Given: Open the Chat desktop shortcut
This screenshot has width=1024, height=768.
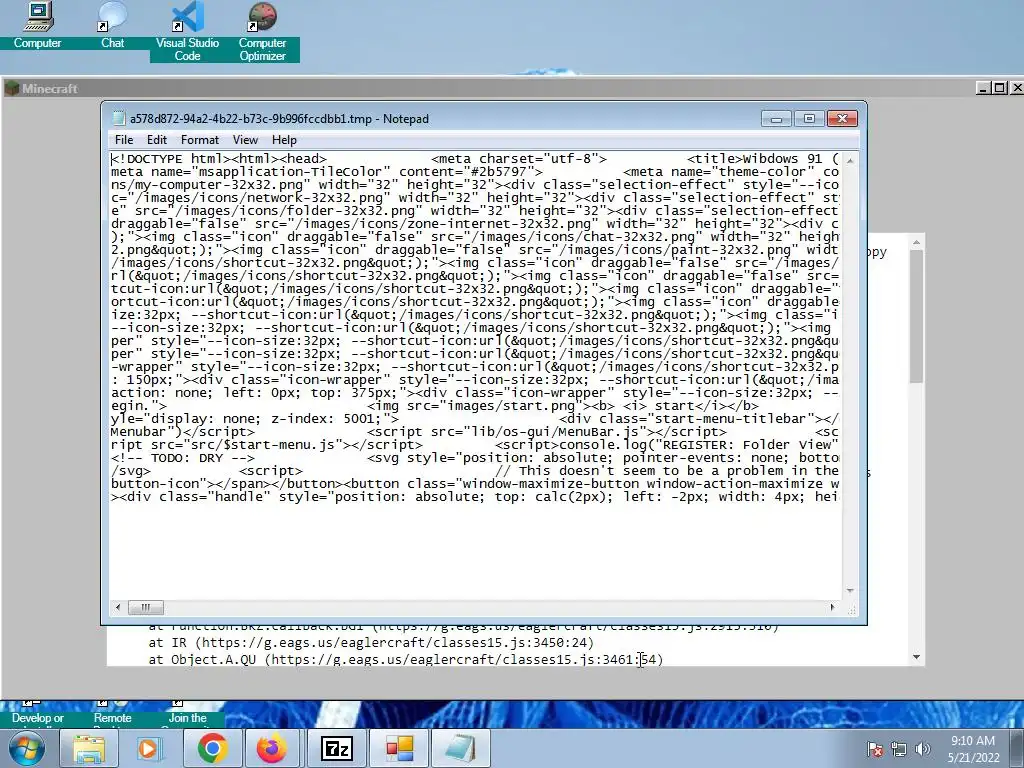Looking at the screenshot, I should pyautogui.click(x=112, y=25).
